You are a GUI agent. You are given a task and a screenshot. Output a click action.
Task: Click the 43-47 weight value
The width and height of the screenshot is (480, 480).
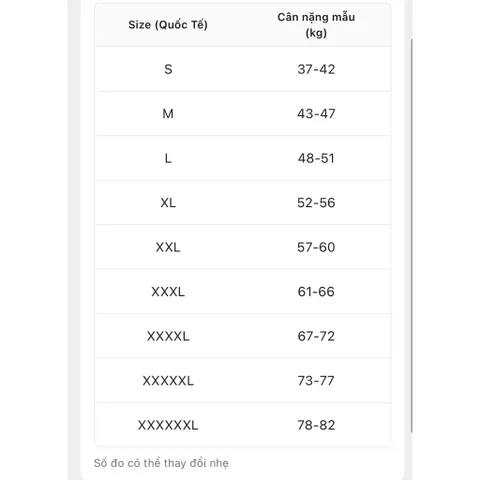pyautogui.click(x=316, y=114)
